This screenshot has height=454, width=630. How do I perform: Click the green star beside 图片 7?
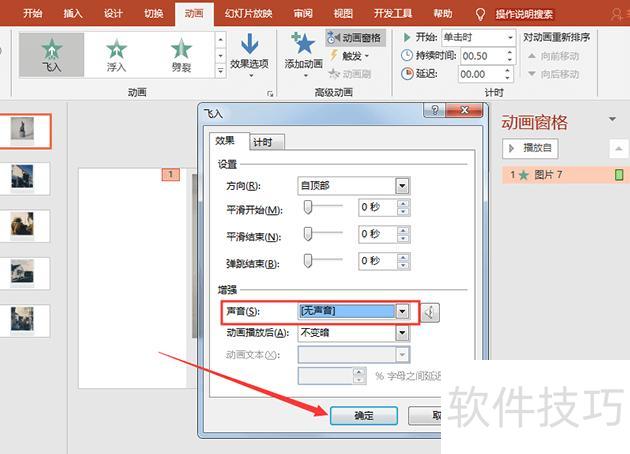click(x=524, y=175)
